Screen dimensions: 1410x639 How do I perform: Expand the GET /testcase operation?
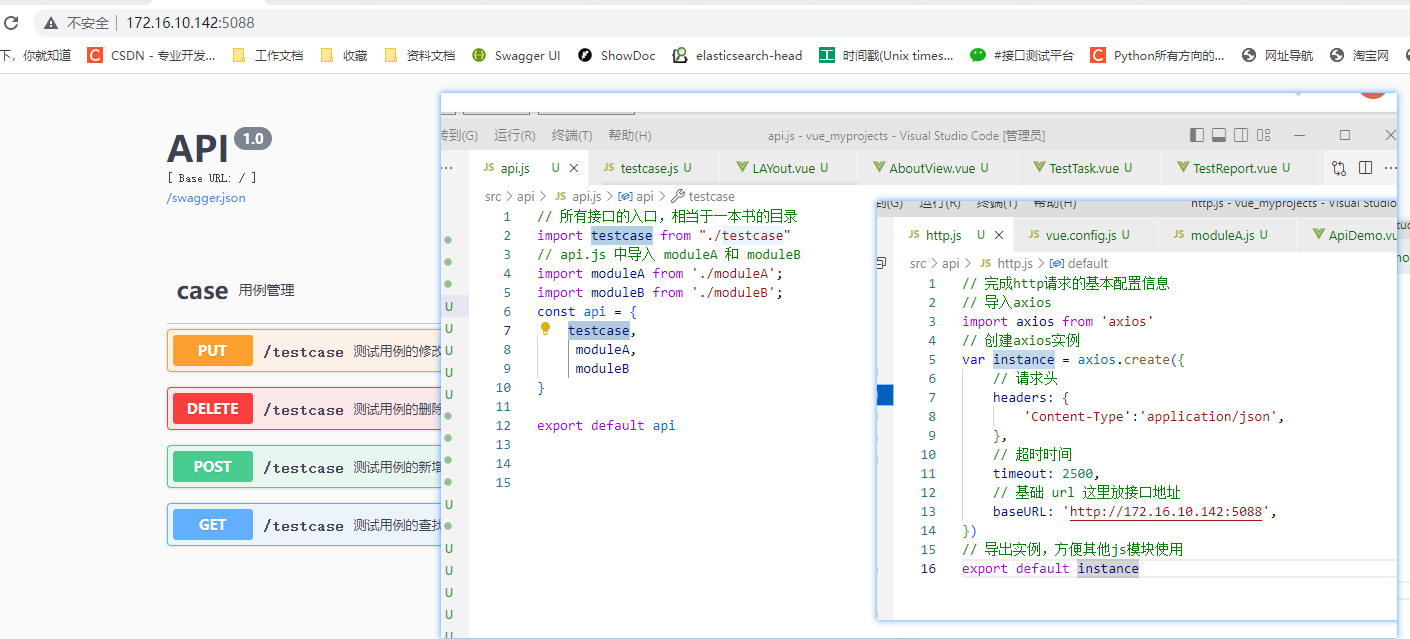pos(304,525)
